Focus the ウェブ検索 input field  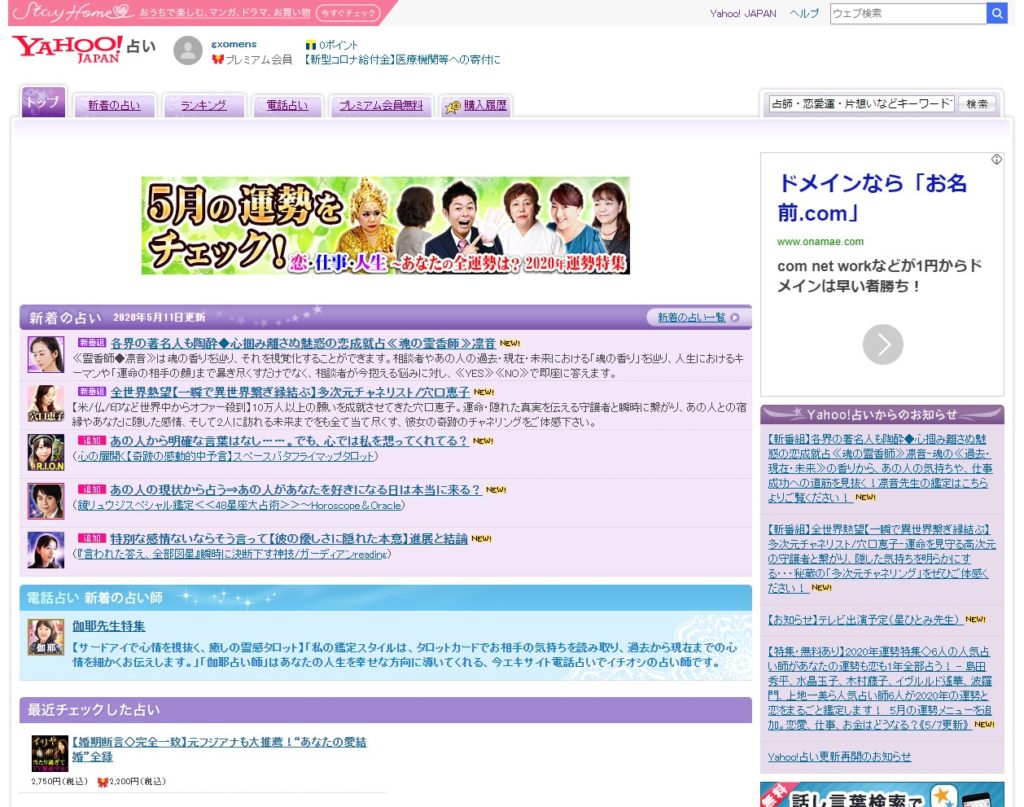coord(908,13)
